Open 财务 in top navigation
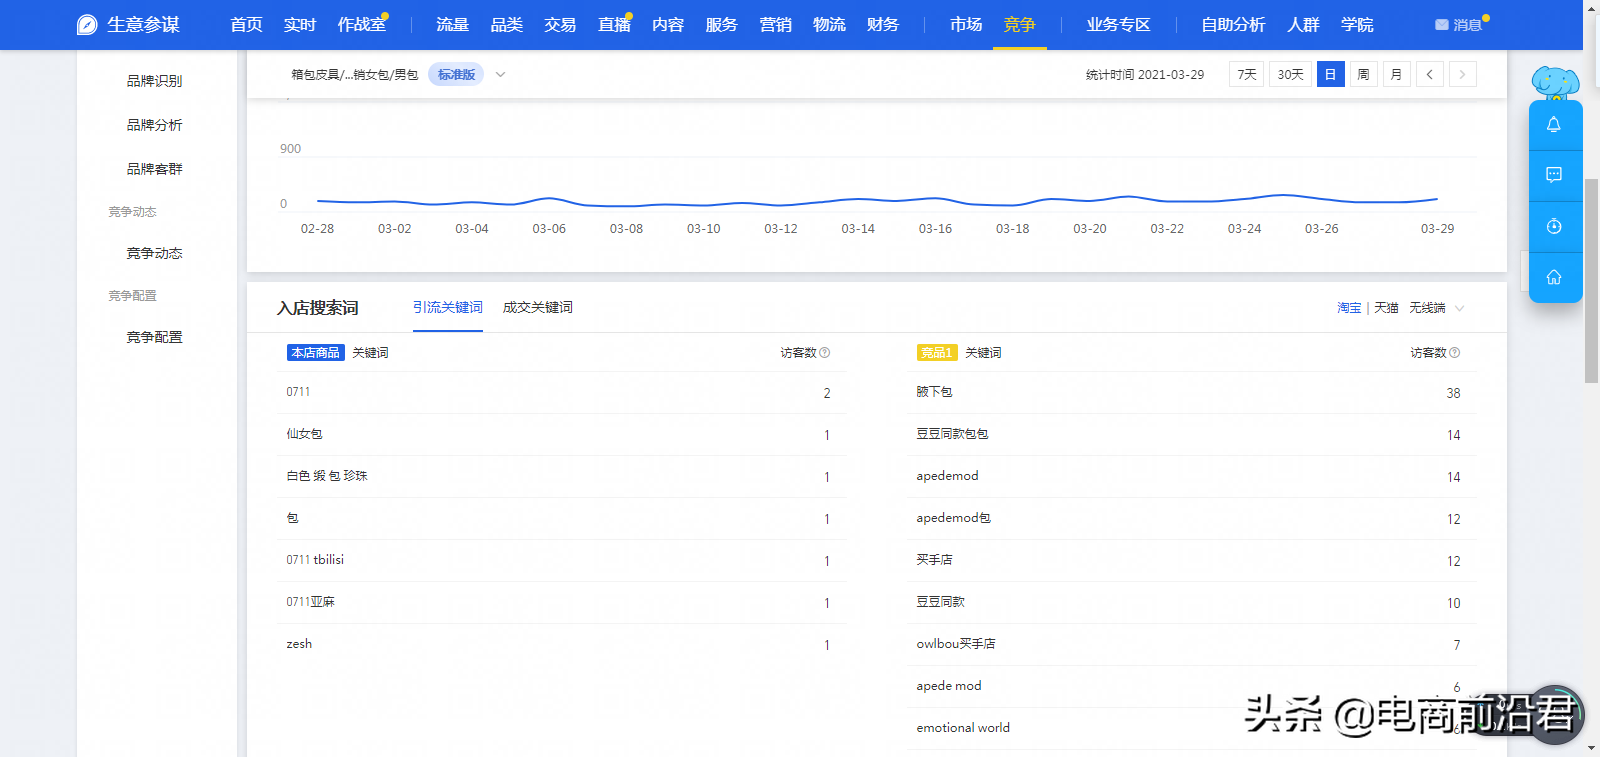The height and width of the screenshot is (757, 1600). click(883, 25)
